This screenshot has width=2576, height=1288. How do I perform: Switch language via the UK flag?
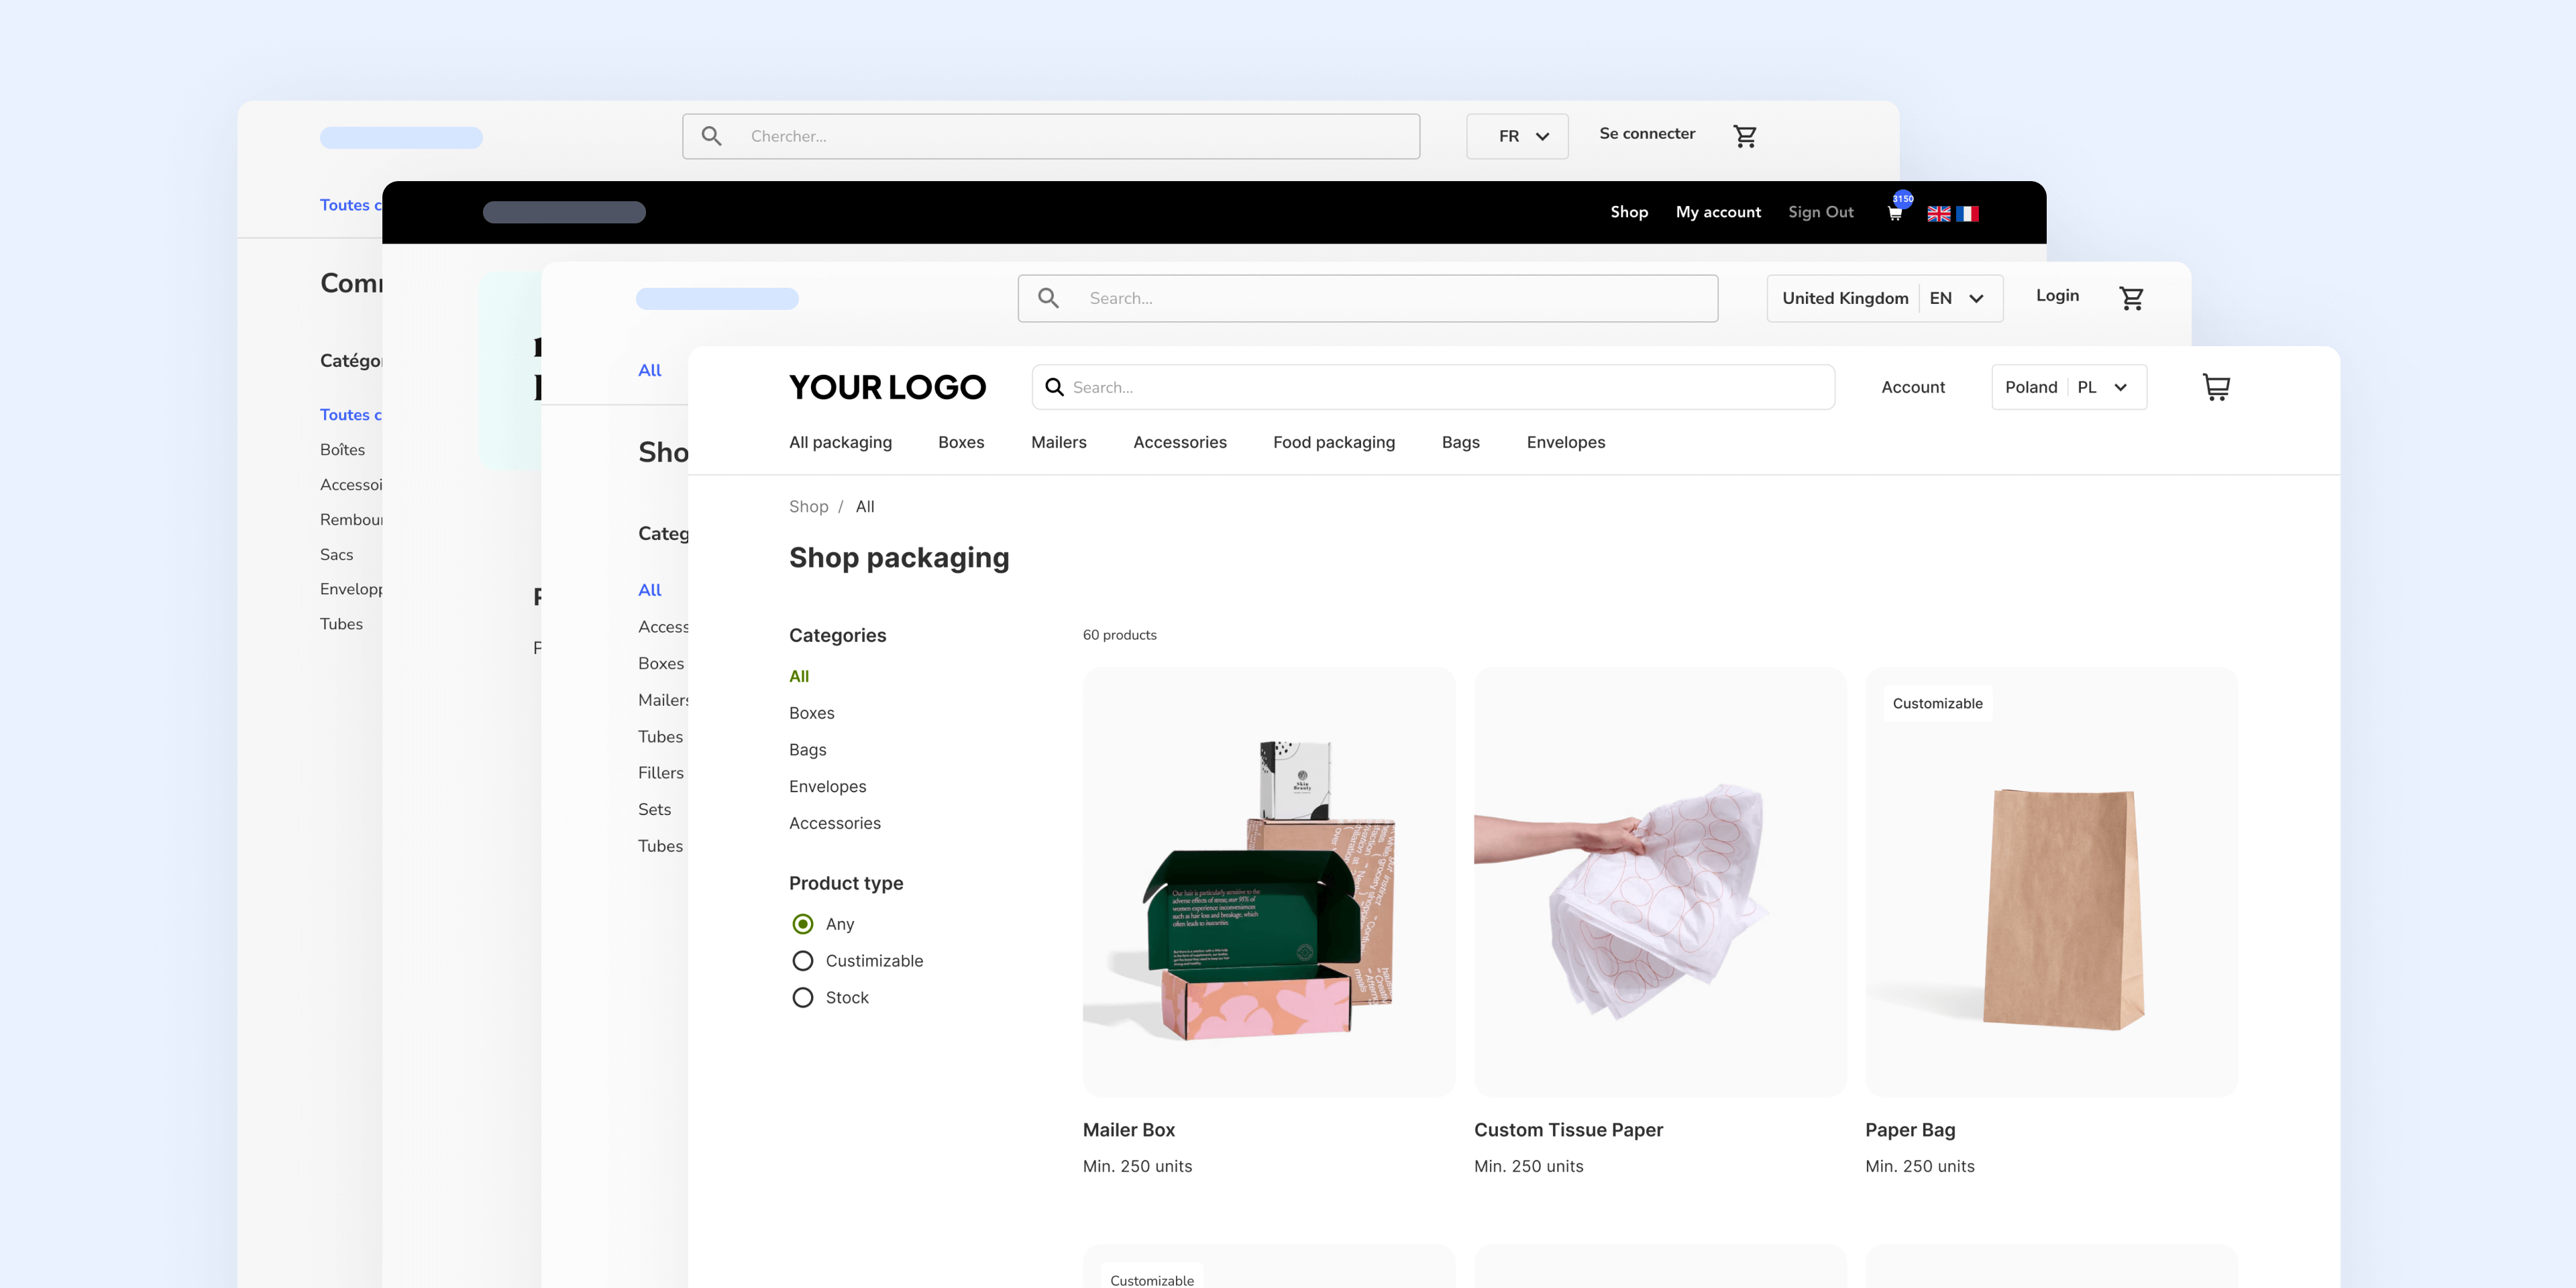click(1939, 213)
